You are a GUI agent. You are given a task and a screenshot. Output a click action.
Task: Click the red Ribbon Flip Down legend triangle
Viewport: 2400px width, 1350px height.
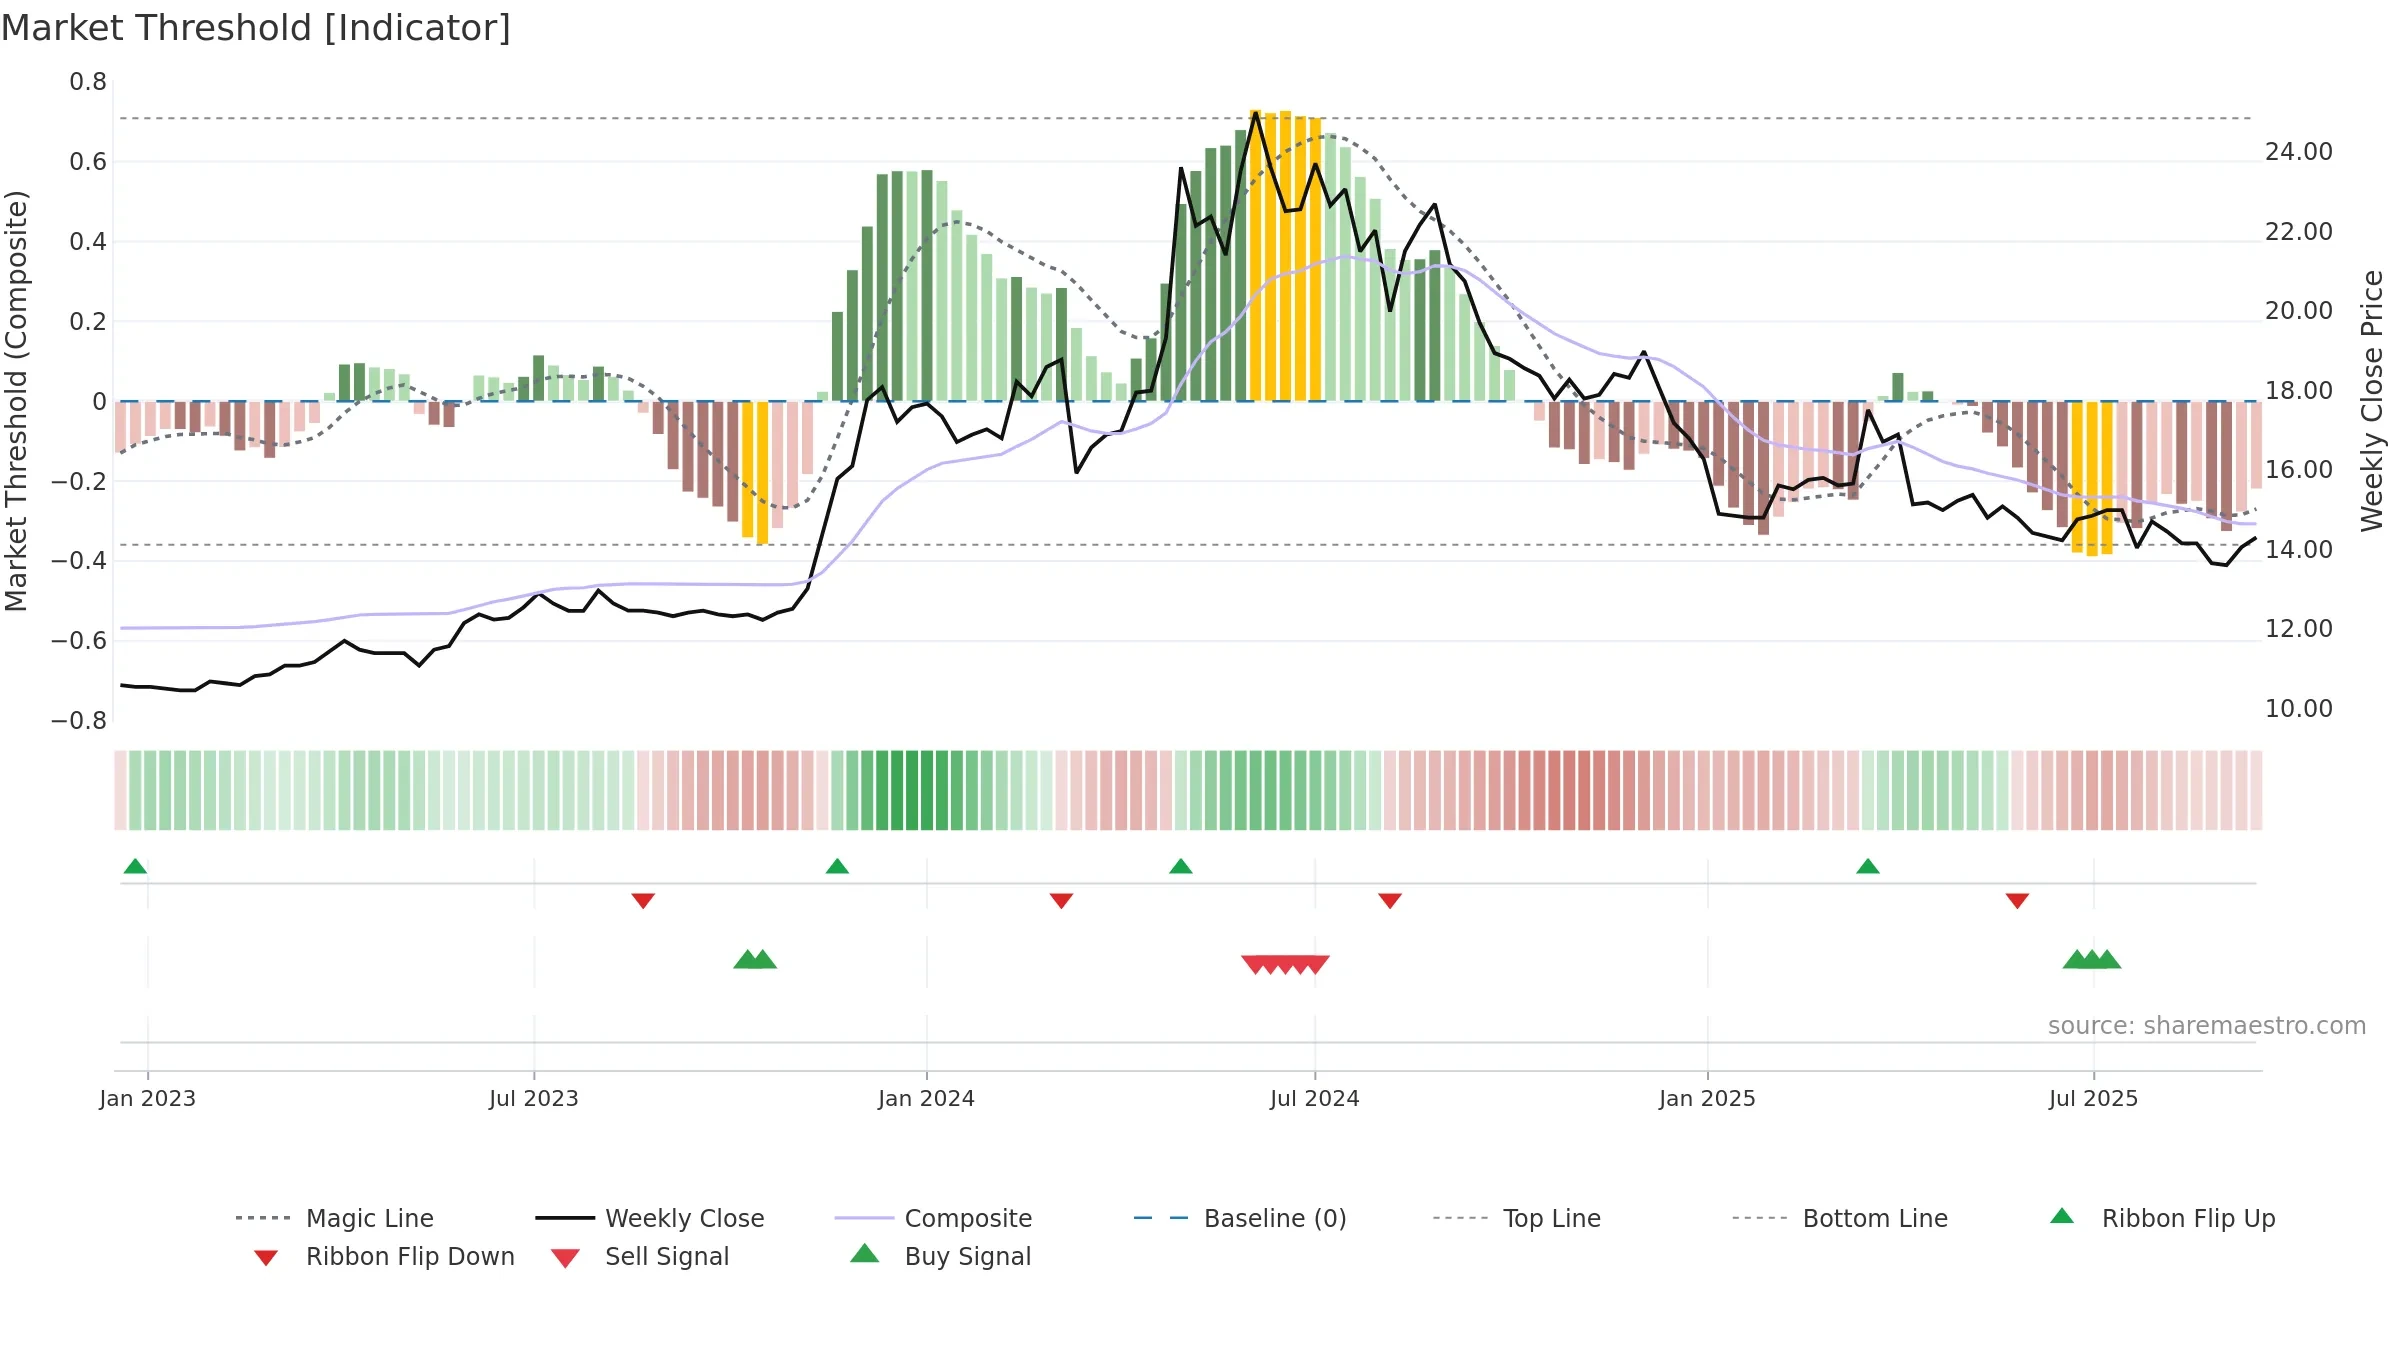[266, 1258]
